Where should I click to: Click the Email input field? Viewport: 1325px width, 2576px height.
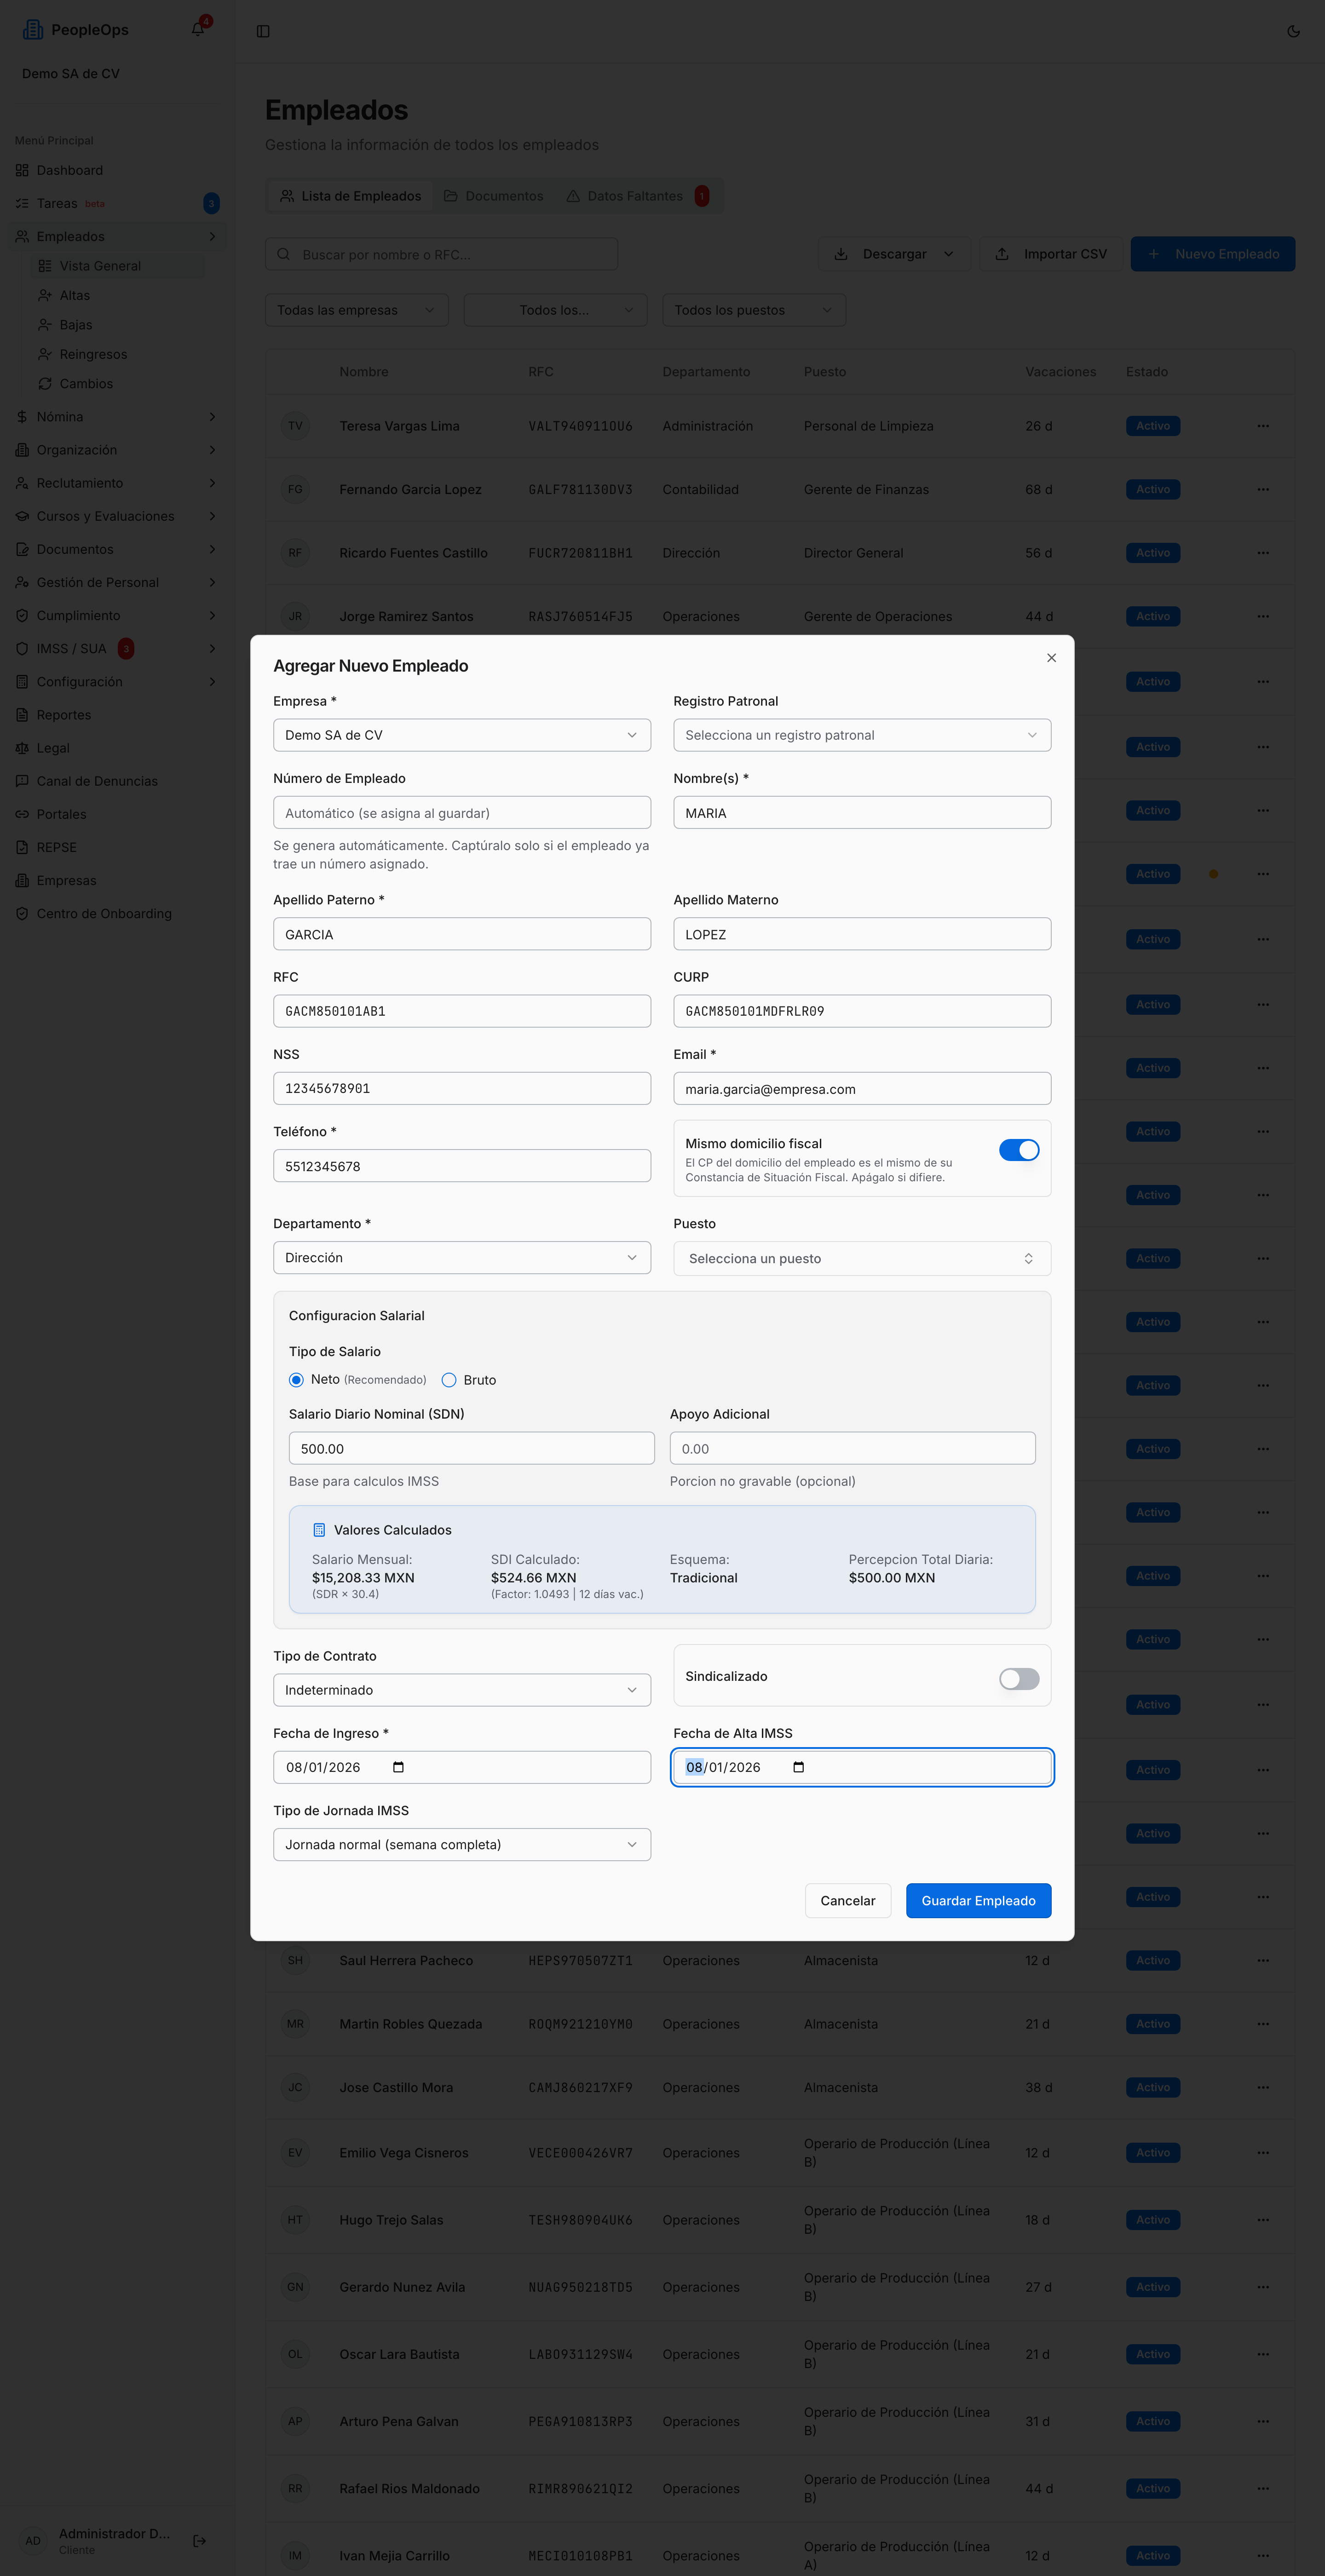[x=862, y=1089]
